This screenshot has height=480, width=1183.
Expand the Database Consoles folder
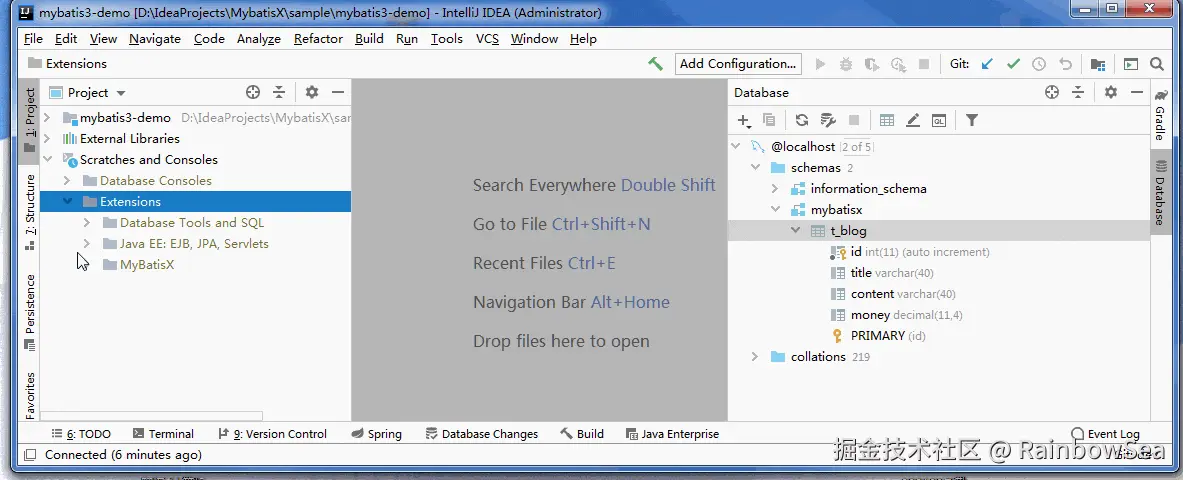click(67, 180)
